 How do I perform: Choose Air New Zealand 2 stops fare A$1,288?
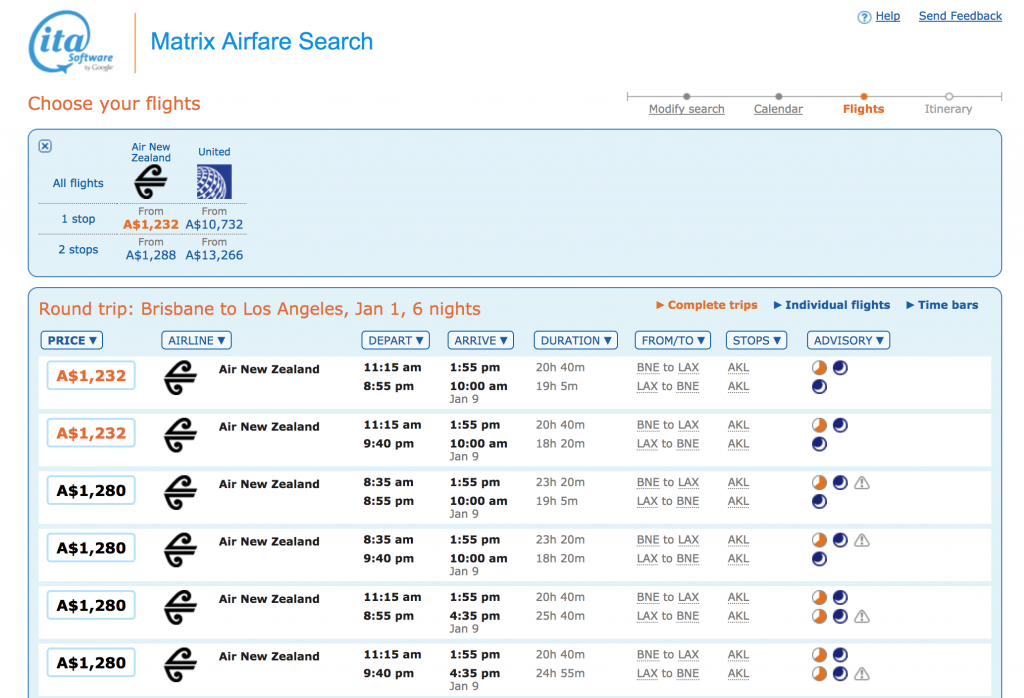151,255
